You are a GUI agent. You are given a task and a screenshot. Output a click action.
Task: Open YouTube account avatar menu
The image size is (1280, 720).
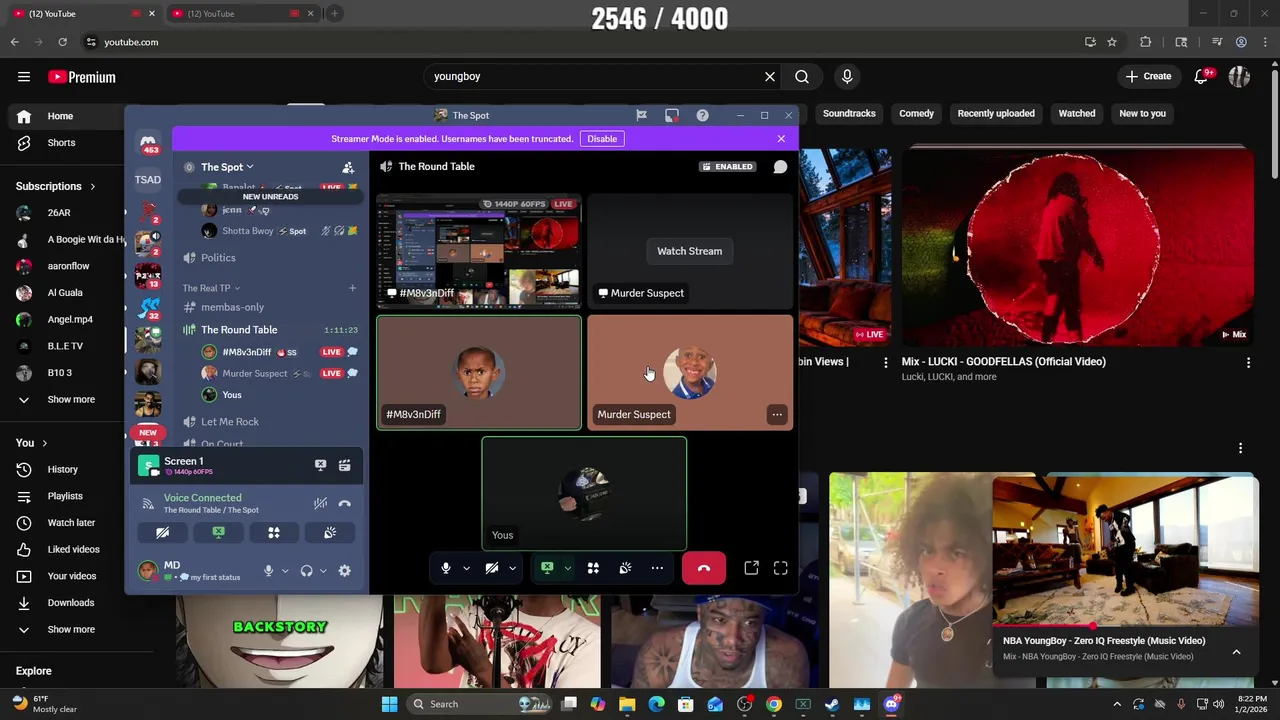(x=1240, y=77)
